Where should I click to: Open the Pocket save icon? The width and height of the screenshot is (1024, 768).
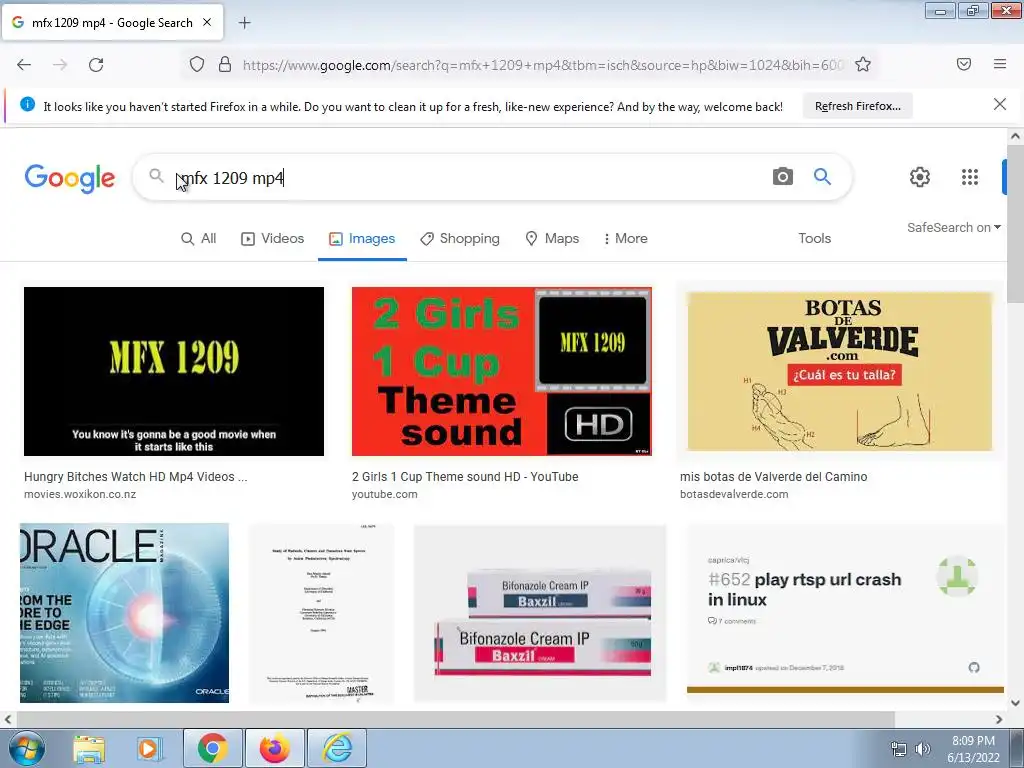click(x=963, y=64)
